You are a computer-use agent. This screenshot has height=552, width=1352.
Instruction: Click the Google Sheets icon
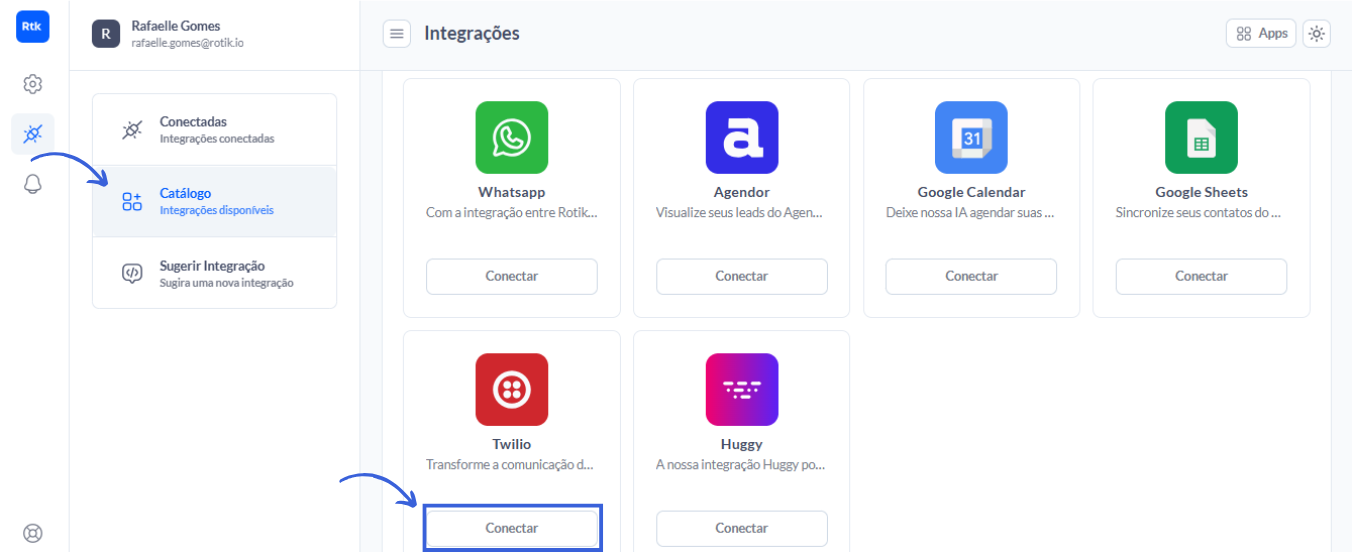click(1201, 137)
